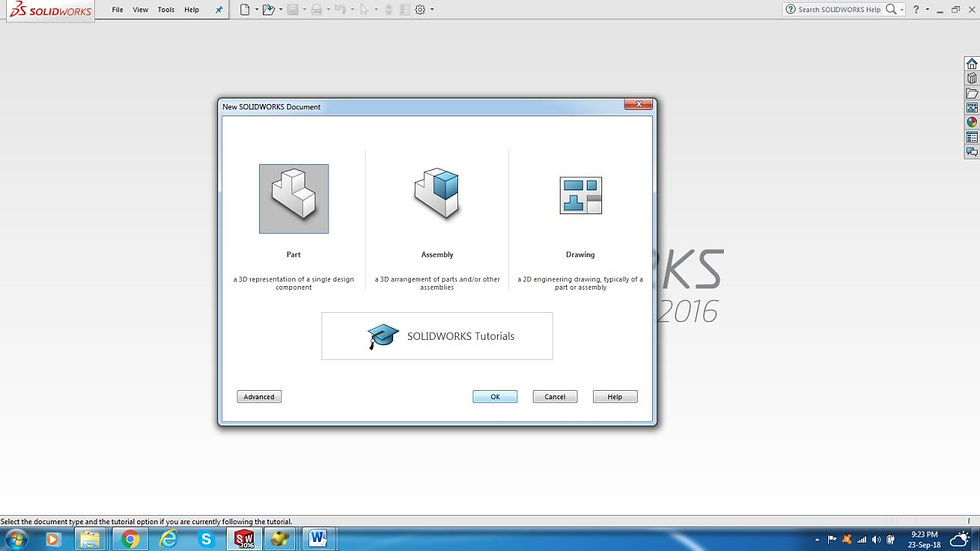Open the Windows Start menu
980x551 pixels.
[16, 539]
